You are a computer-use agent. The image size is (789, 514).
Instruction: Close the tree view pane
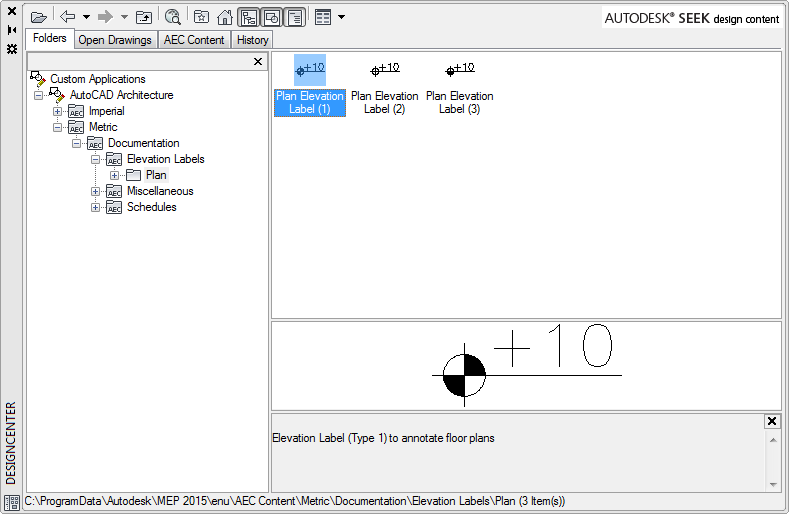coord(258,61)
